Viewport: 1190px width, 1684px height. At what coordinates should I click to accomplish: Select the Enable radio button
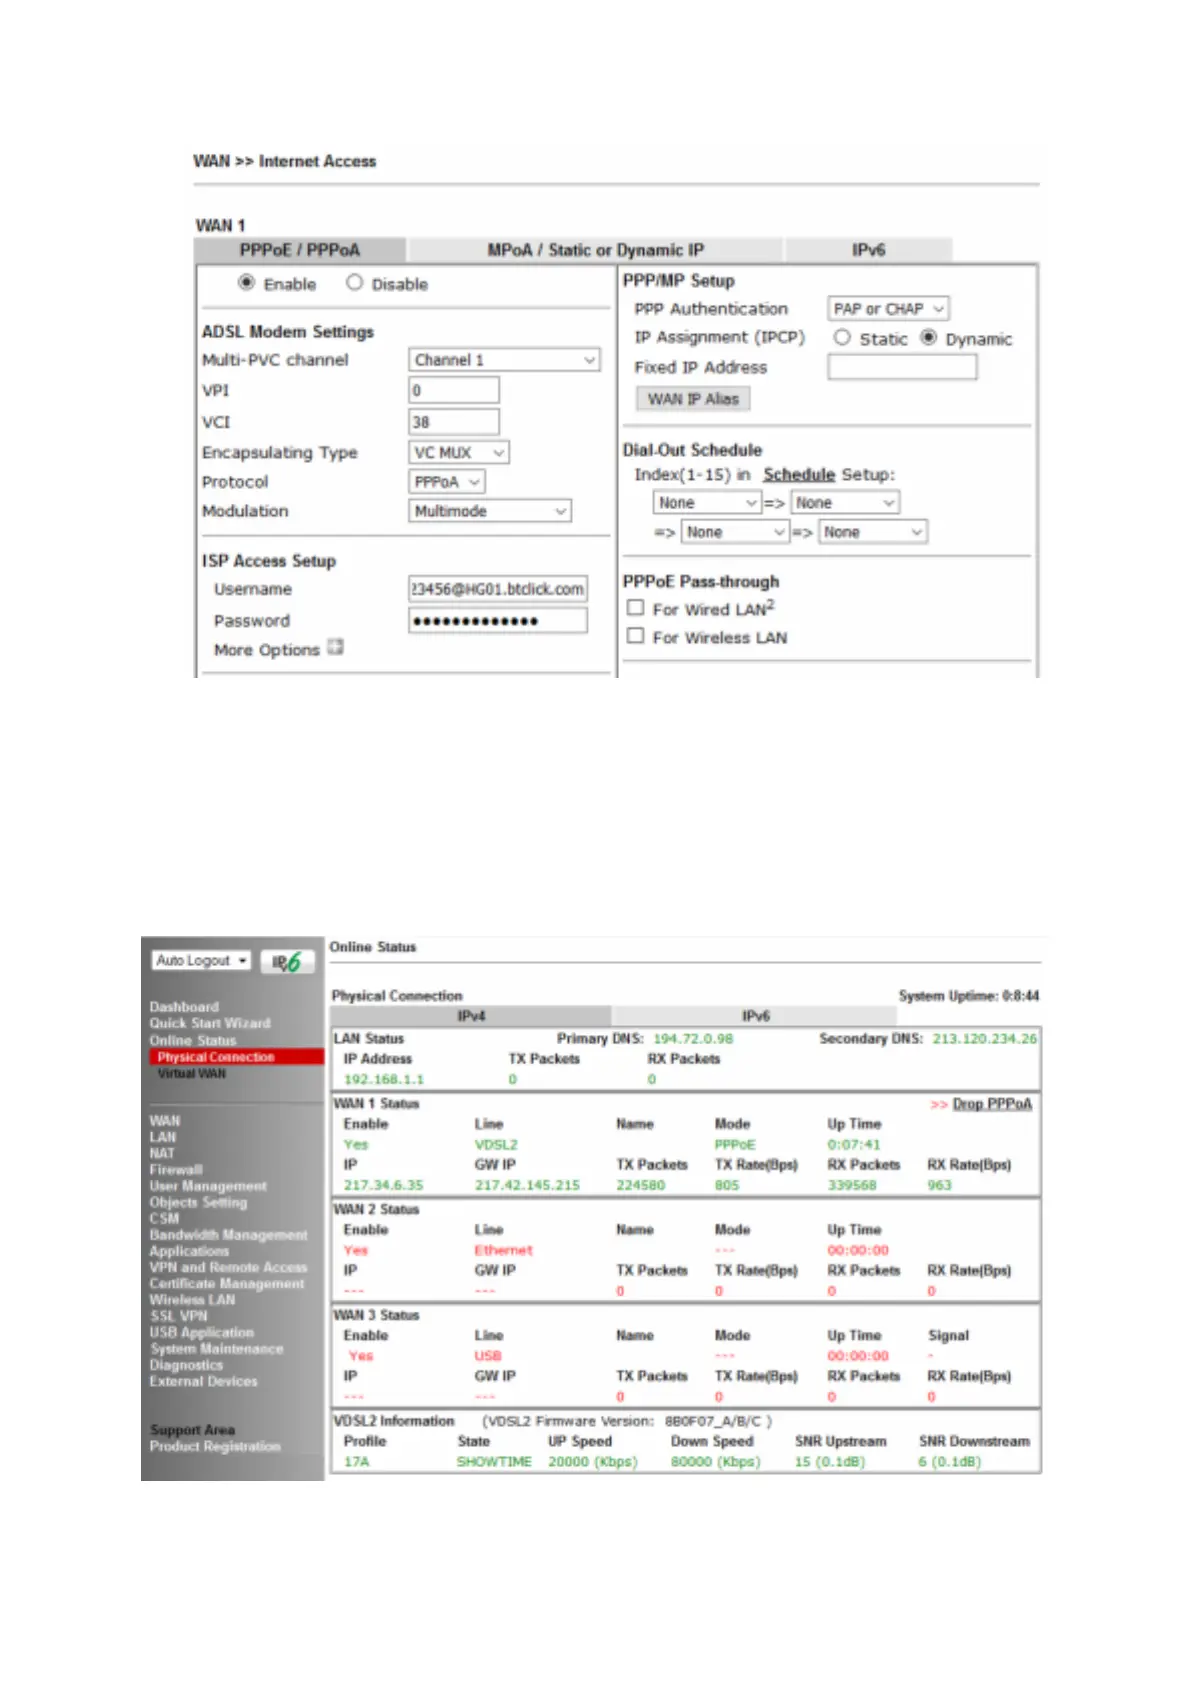[x=247, y=283]
